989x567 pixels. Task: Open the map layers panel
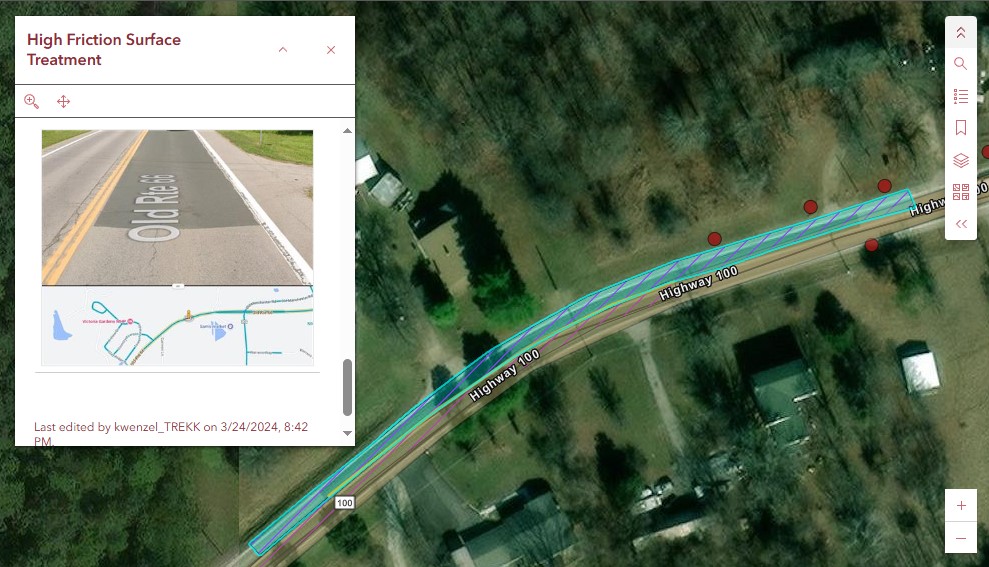pyautogui.click(x=960, y=160)
